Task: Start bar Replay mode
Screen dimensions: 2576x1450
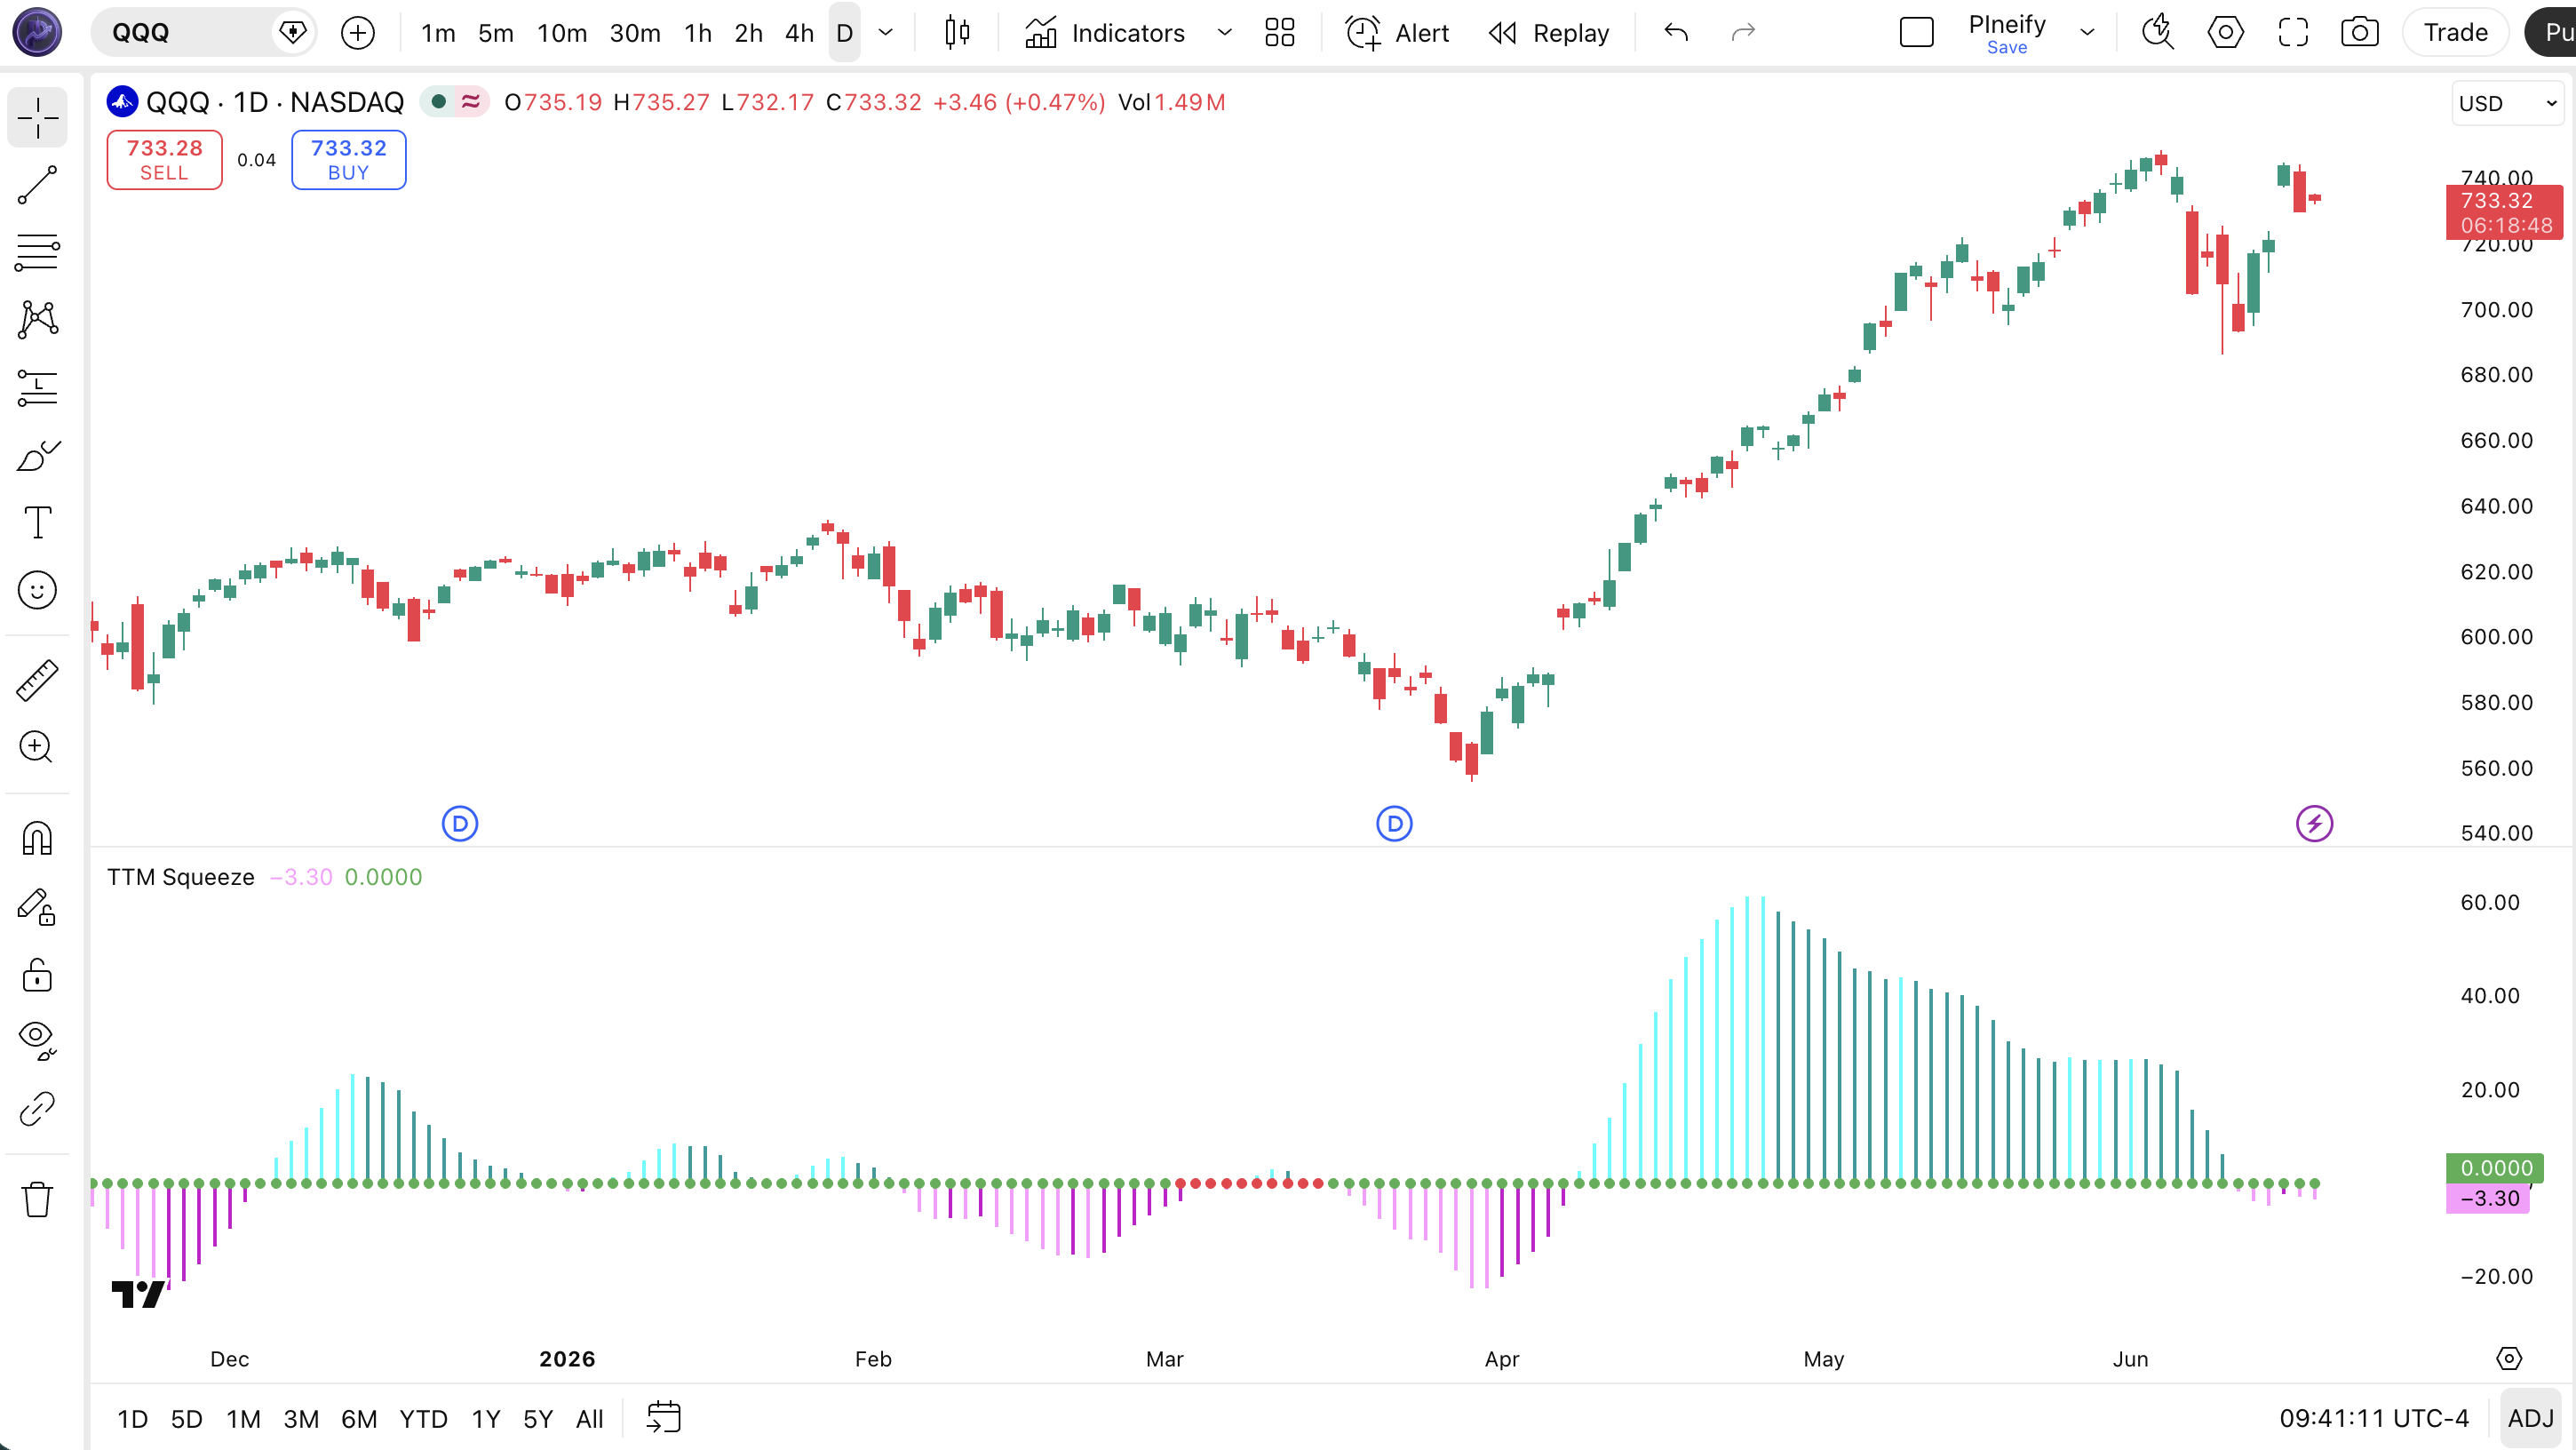Action: (1549, 33)
